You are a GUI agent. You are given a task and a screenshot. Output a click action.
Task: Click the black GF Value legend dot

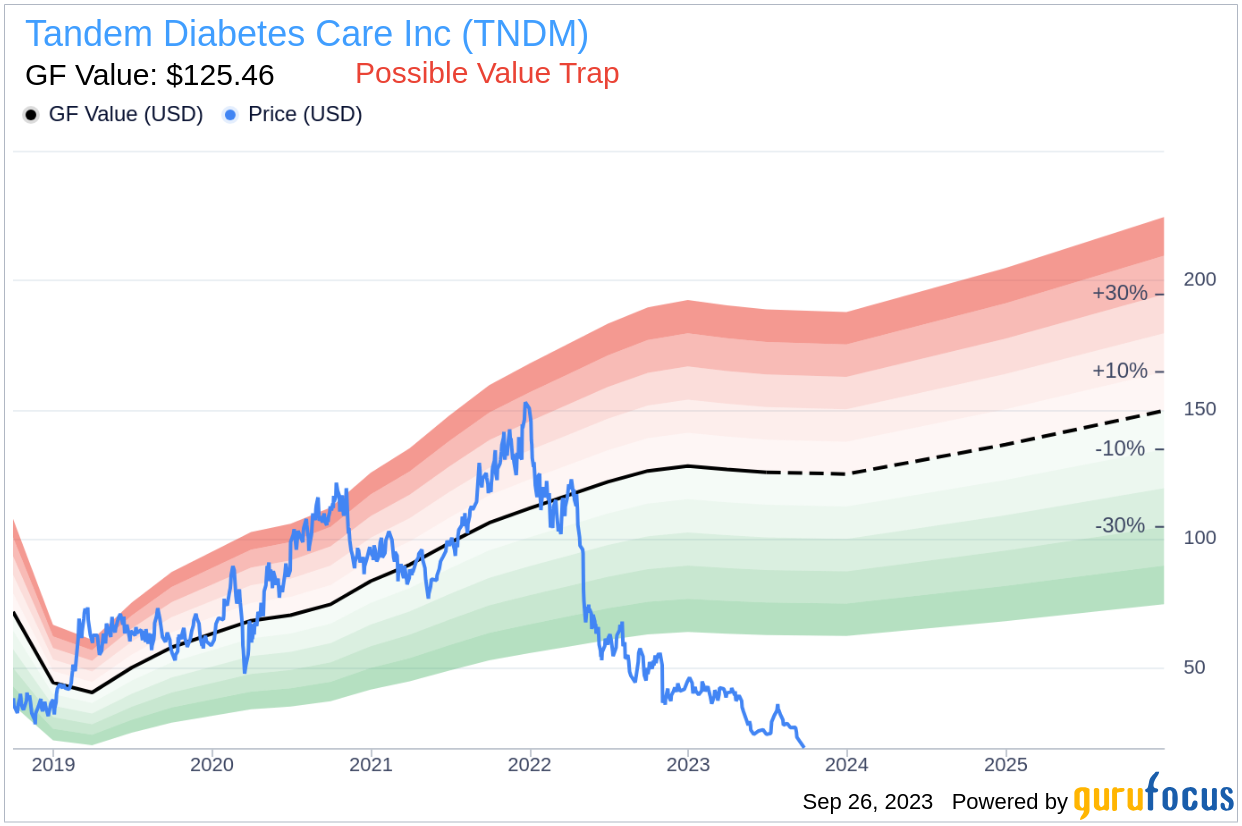31,115
